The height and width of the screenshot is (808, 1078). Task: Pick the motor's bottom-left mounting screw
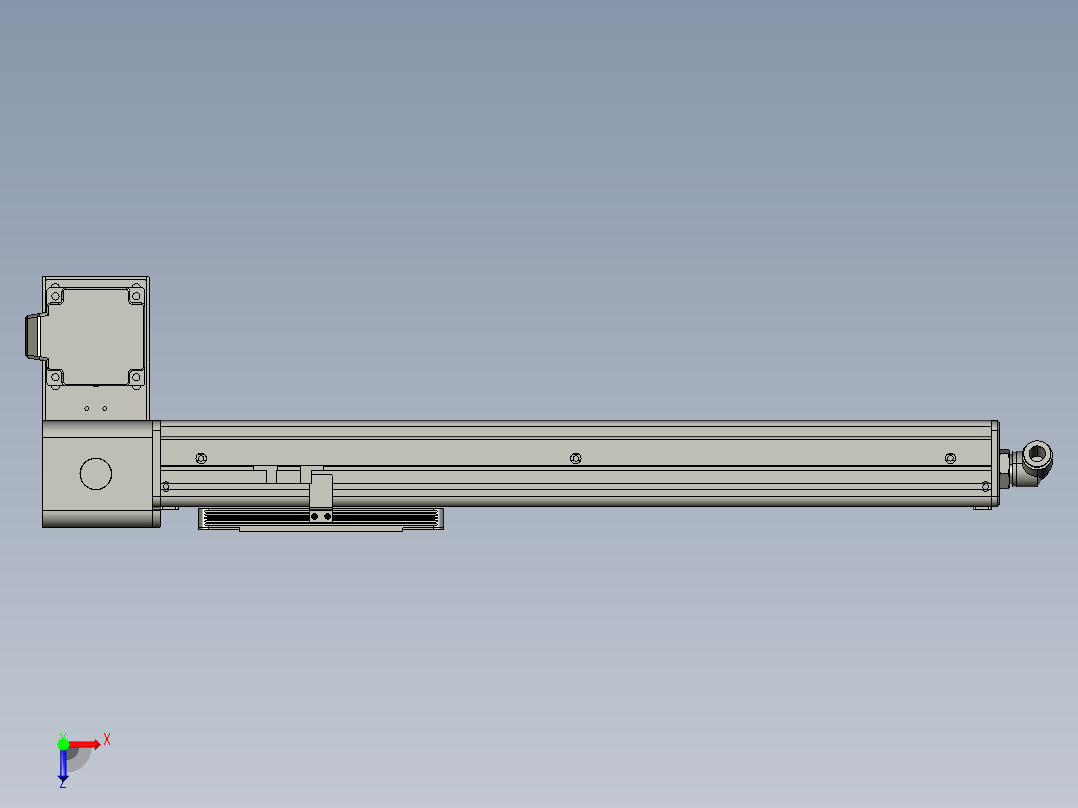[x=56, y=376]
